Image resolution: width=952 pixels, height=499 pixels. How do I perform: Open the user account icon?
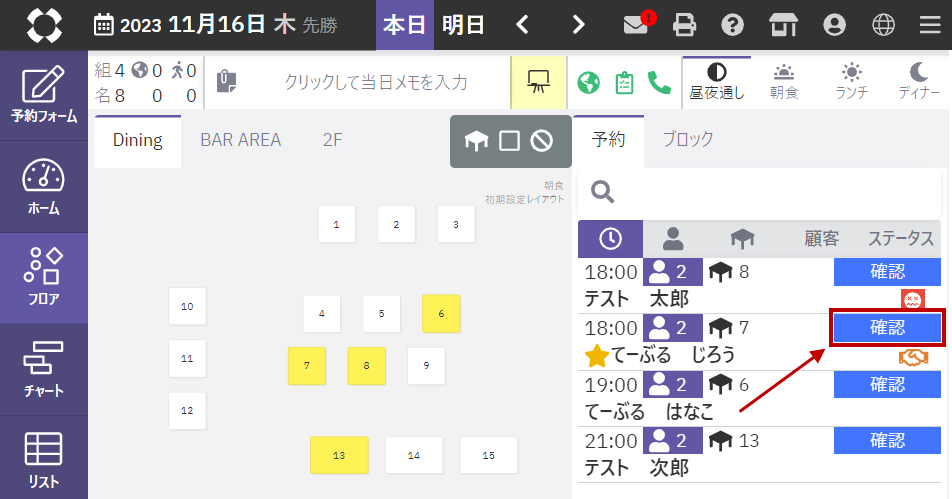(x=833, y=25)
